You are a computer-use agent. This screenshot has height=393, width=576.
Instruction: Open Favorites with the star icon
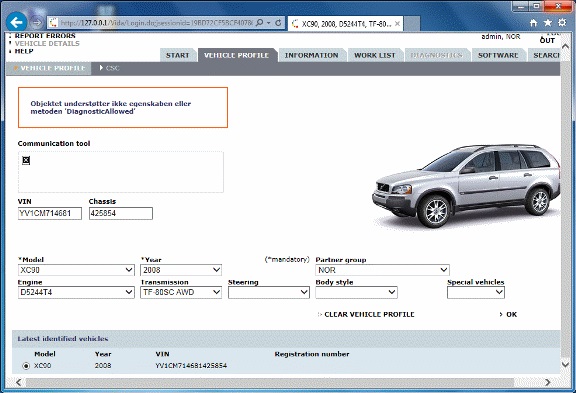click(548, 23)
